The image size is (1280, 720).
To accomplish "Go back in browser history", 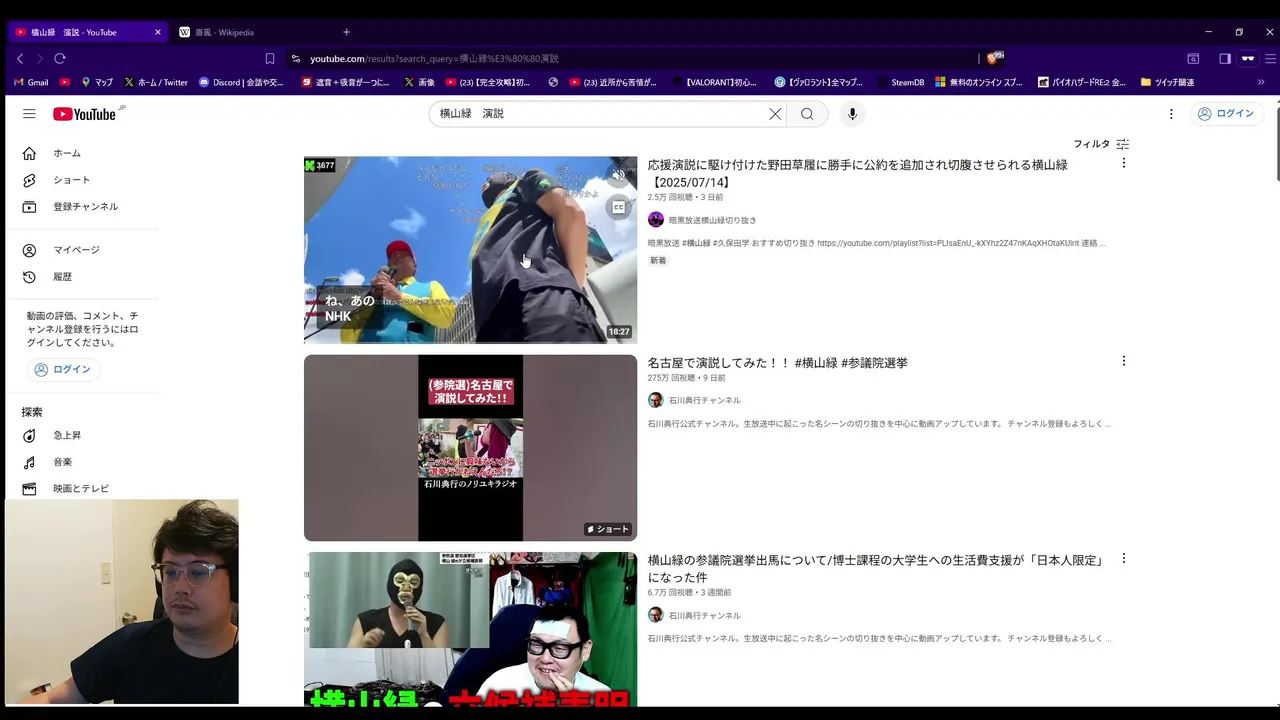I will click(20, 59).
